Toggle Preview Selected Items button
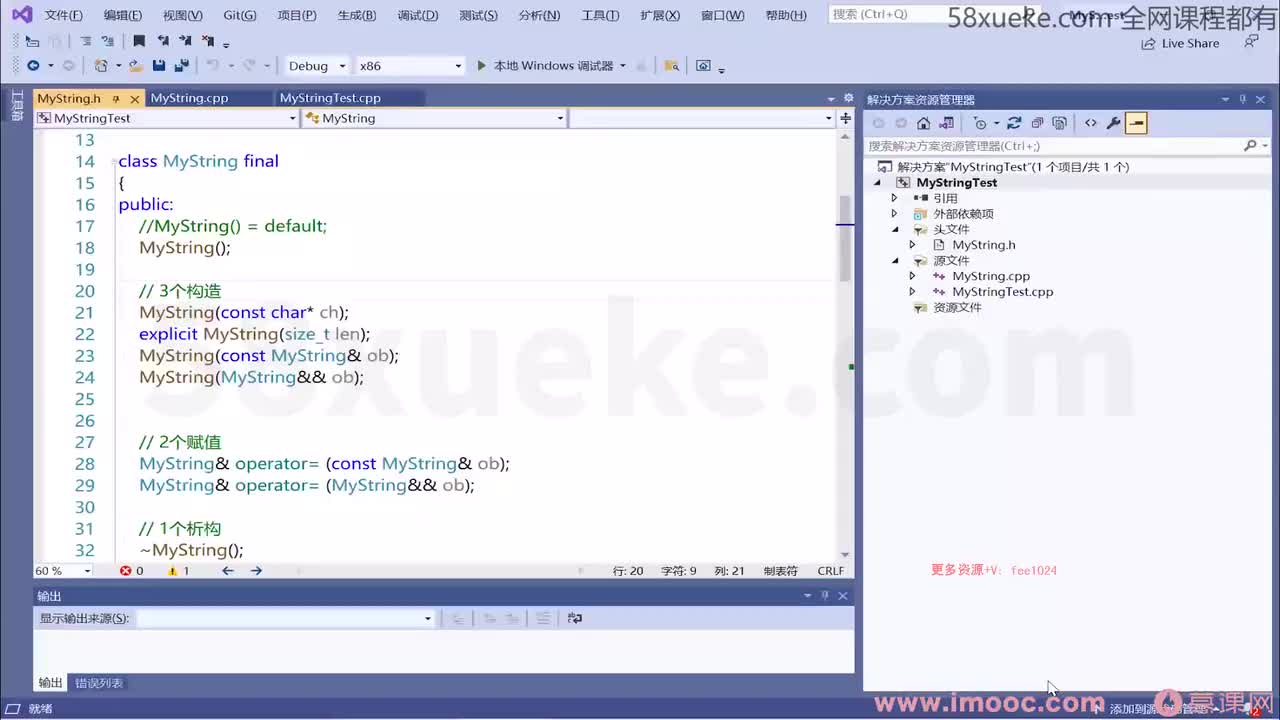 (1136, 123)
